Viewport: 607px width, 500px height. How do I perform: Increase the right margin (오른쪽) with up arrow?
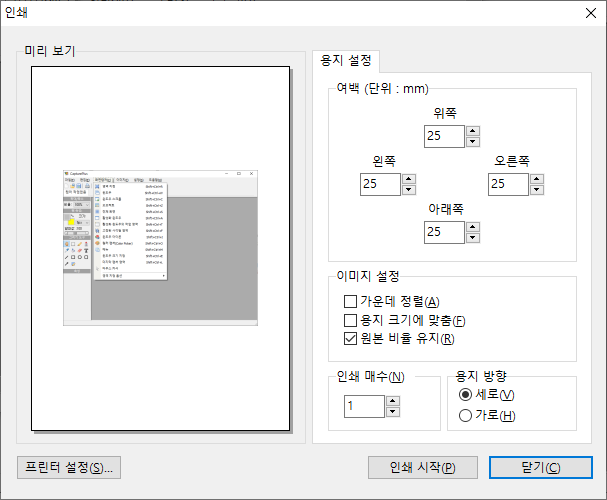coord(536,179)
